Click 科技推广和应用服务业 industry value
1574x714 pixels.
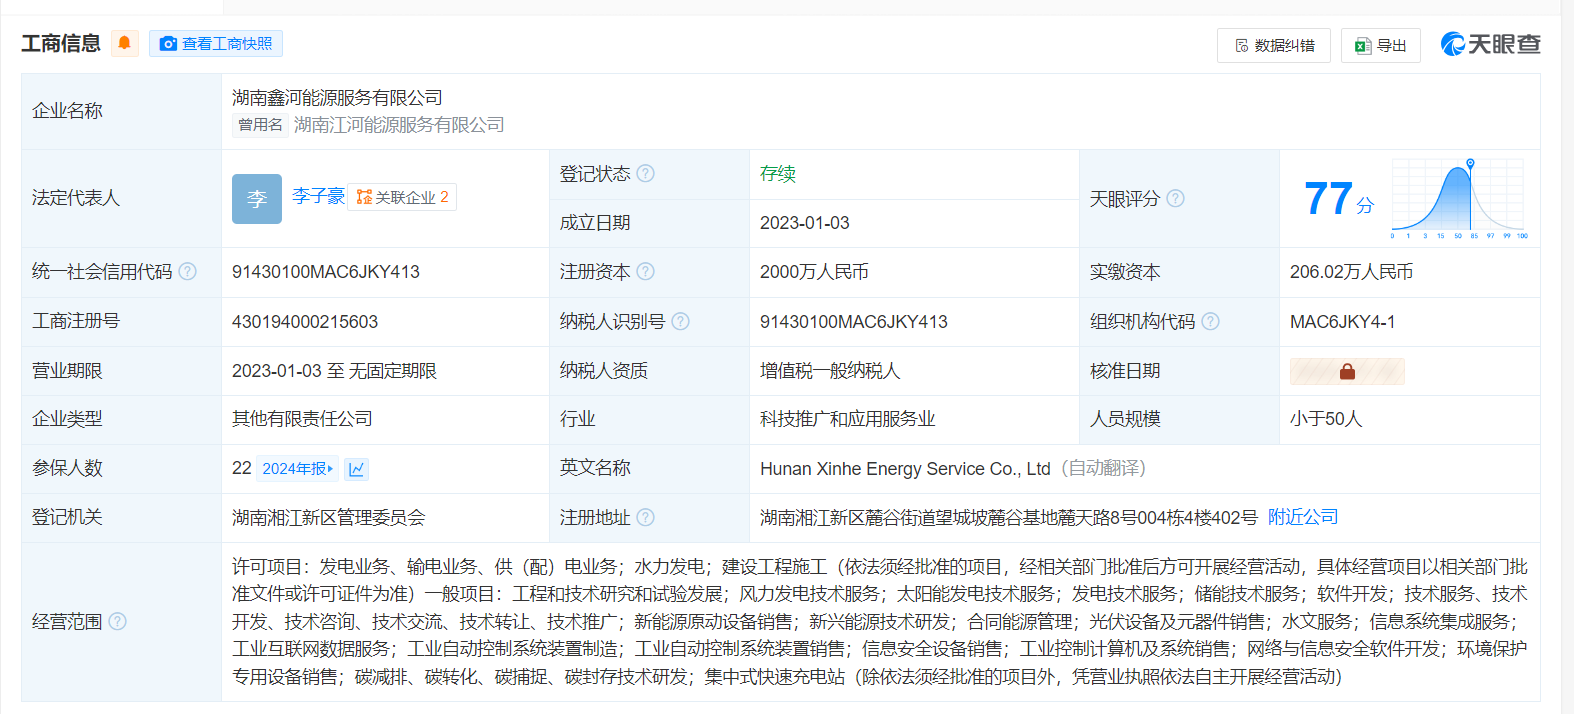pyautogui.click(x=848, y=419)
